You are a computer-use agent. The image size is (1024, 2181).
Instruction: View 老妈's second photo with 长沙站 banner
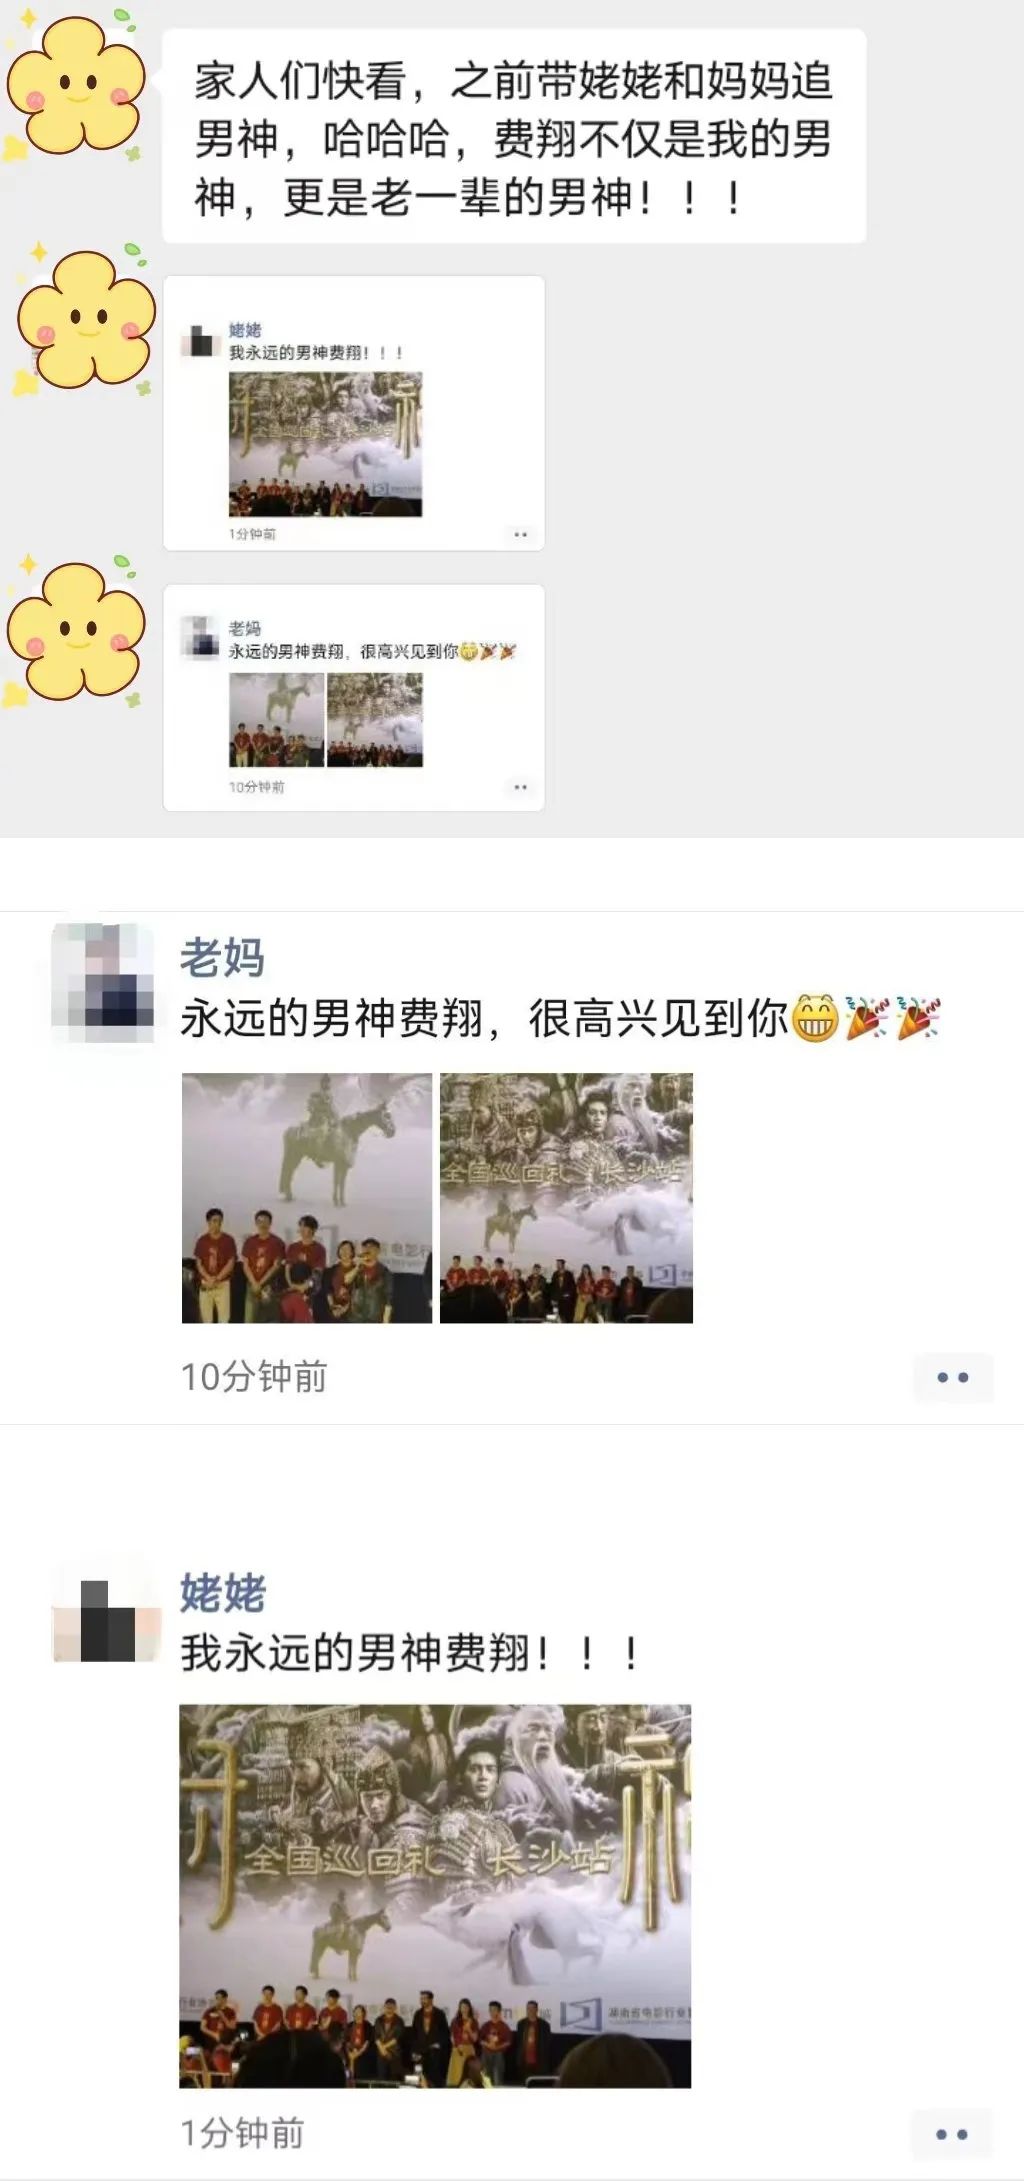click(x=566, y=1198)
